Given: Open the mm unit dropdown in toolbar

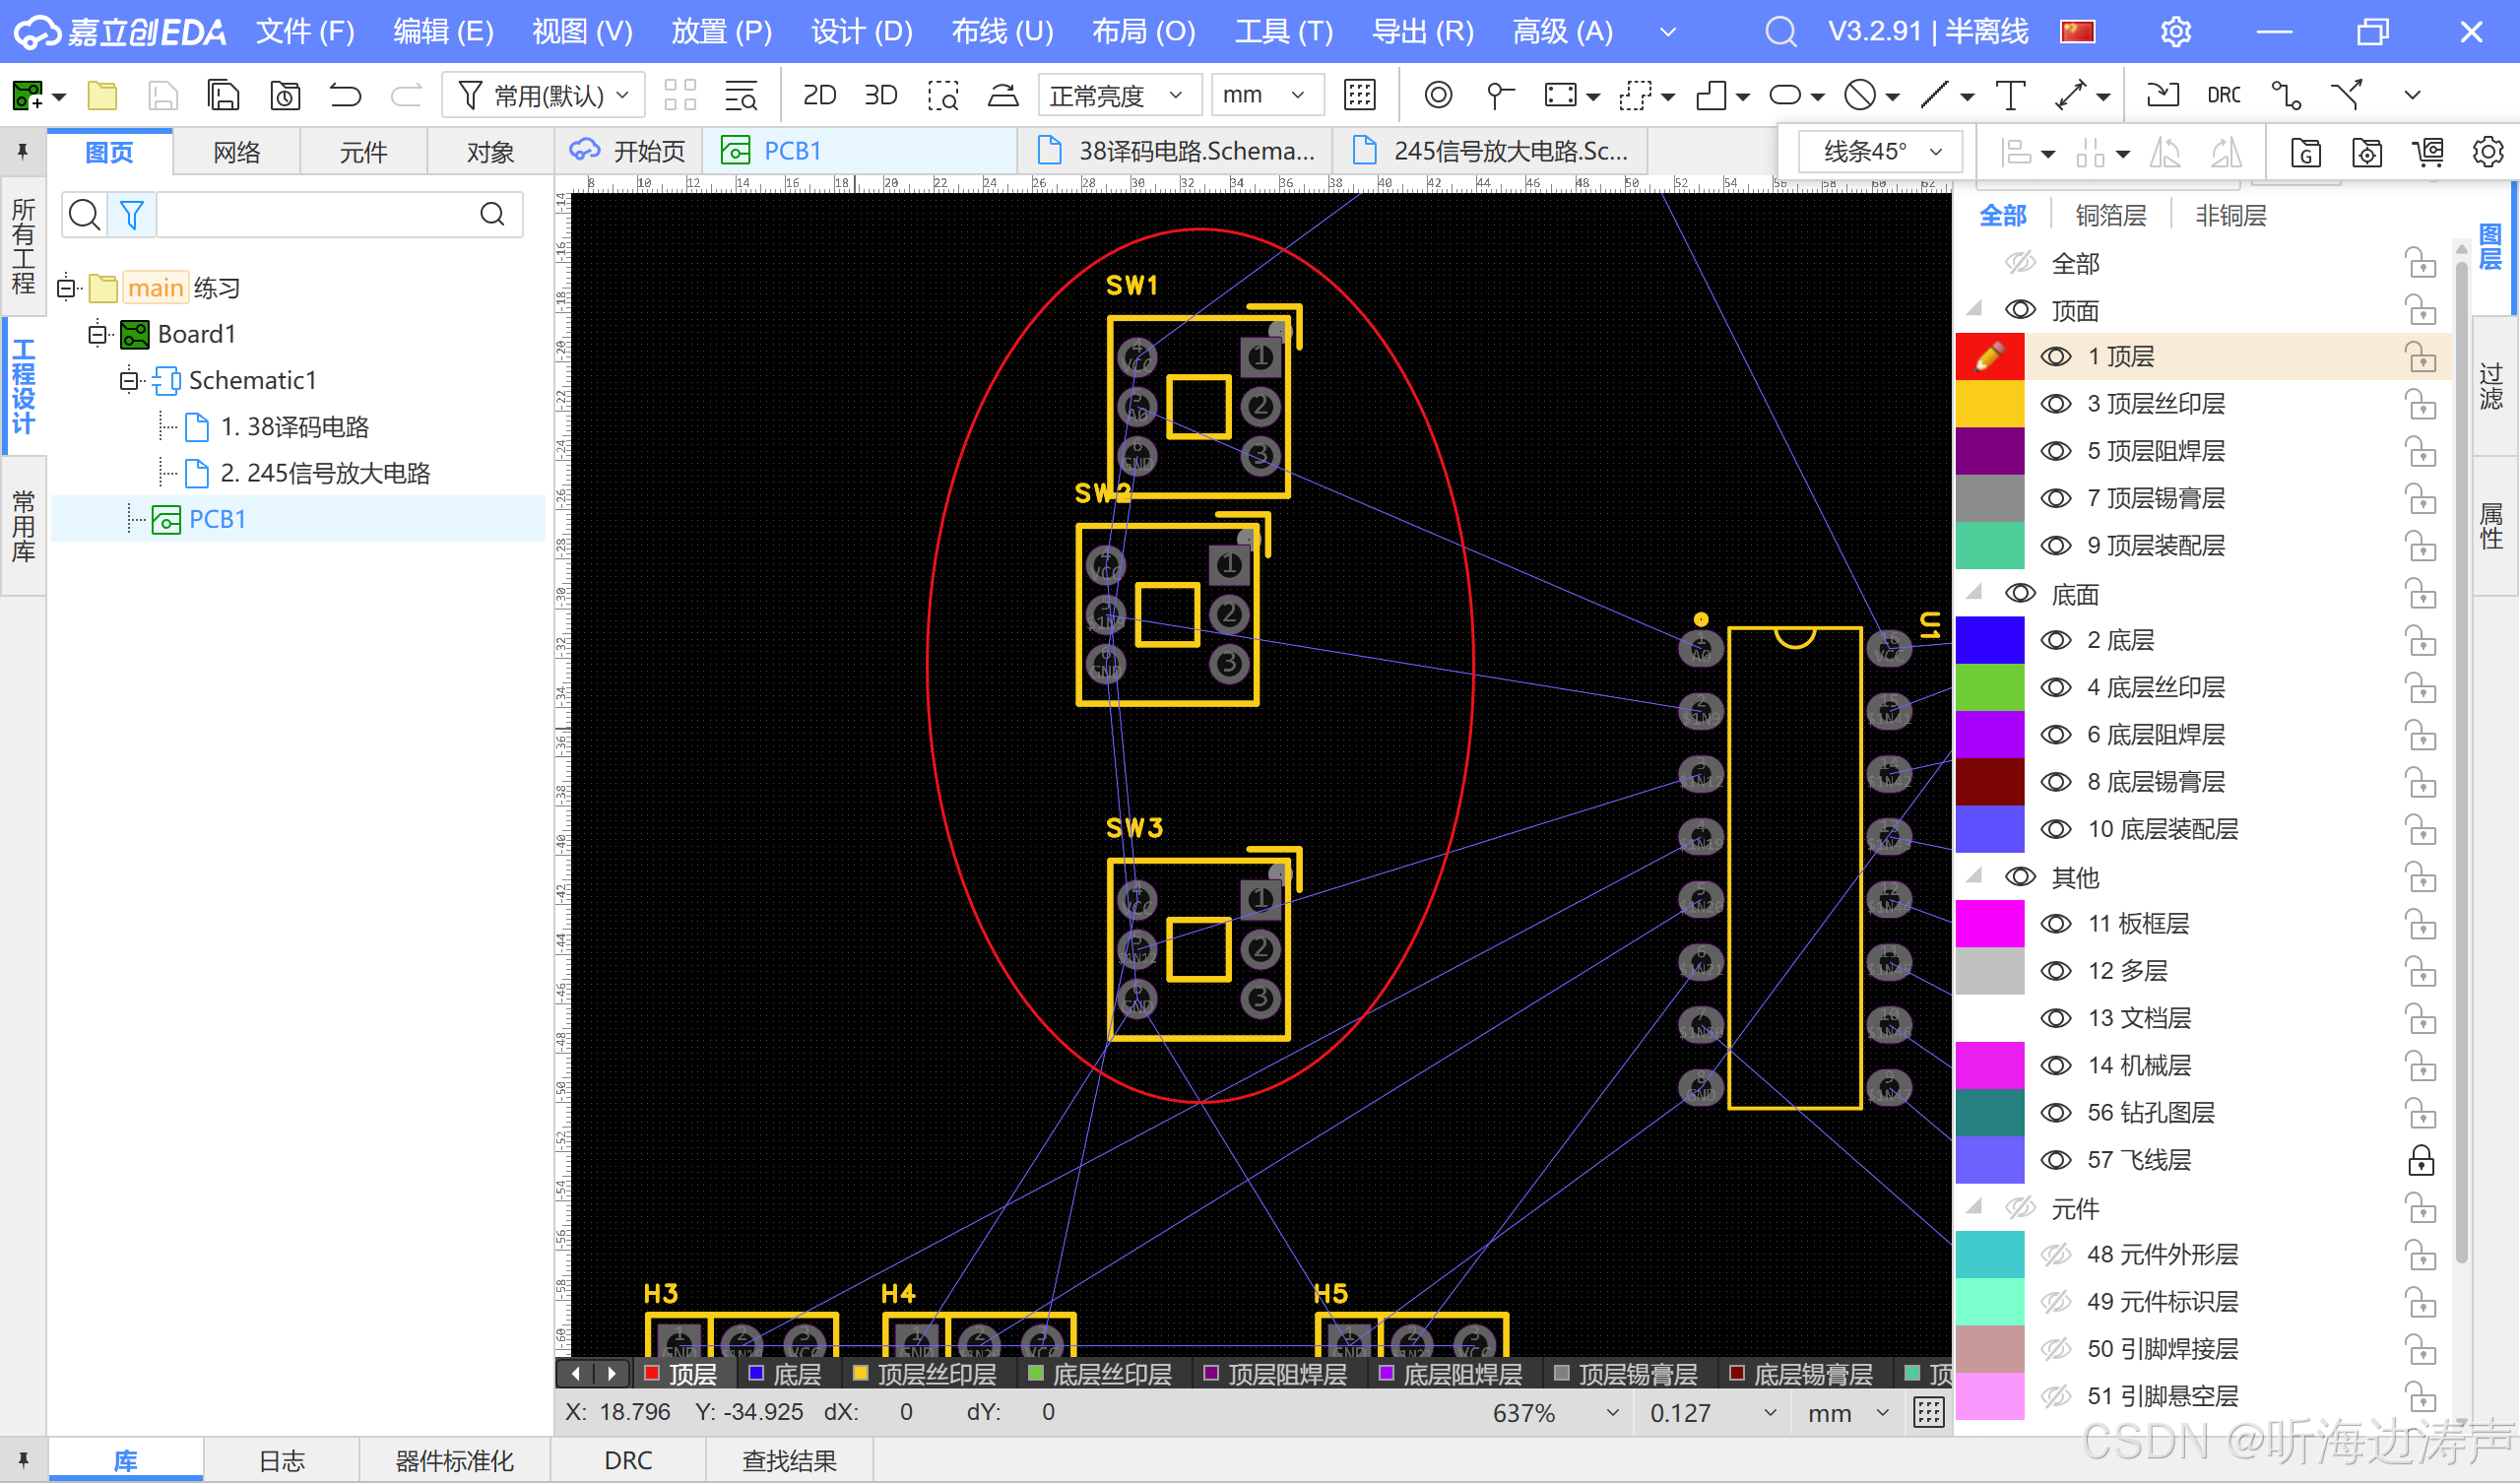Looking at the screenshot, I should [x=1266, y=95].
